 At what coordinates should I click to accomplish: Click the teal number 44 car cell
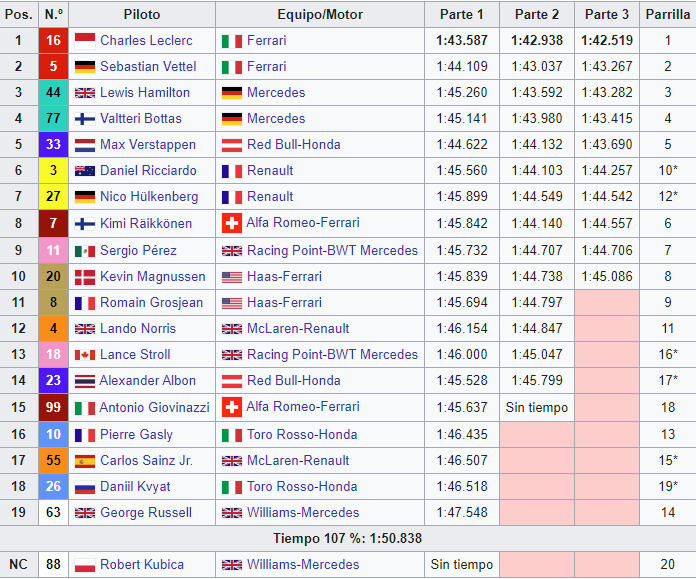(x=53, y=92)
